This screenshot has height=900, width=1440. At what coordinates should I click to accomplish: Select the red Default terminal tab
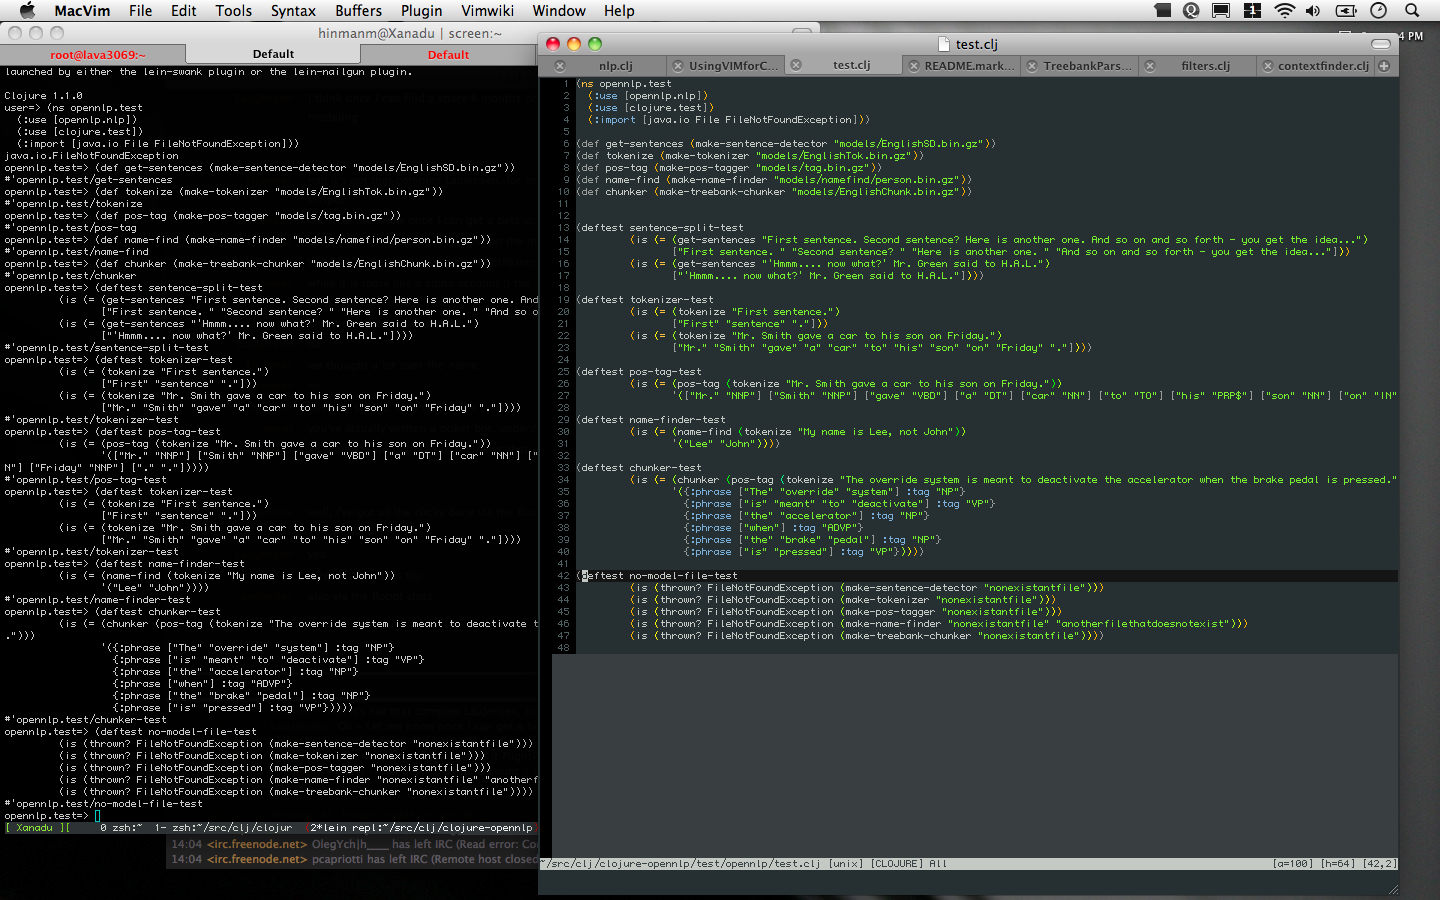[x=448, y=55]
